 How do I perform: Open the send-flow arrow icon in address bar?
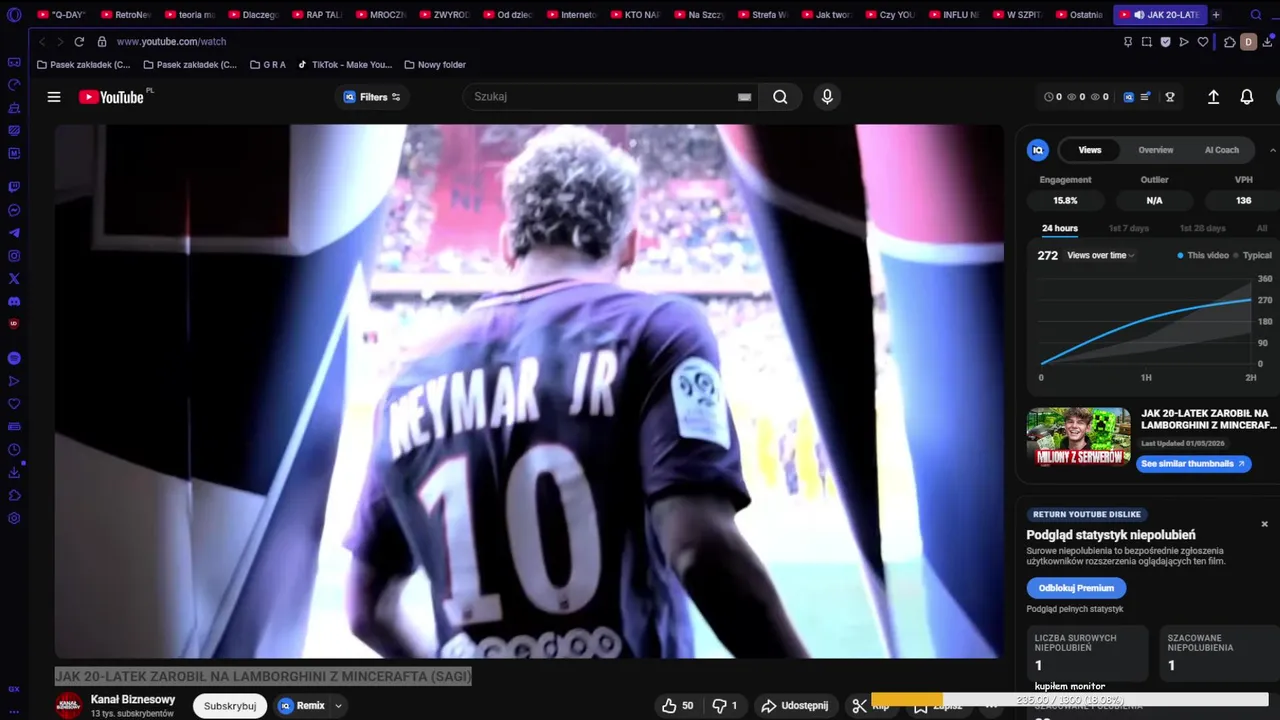(x=1184, y=42)
